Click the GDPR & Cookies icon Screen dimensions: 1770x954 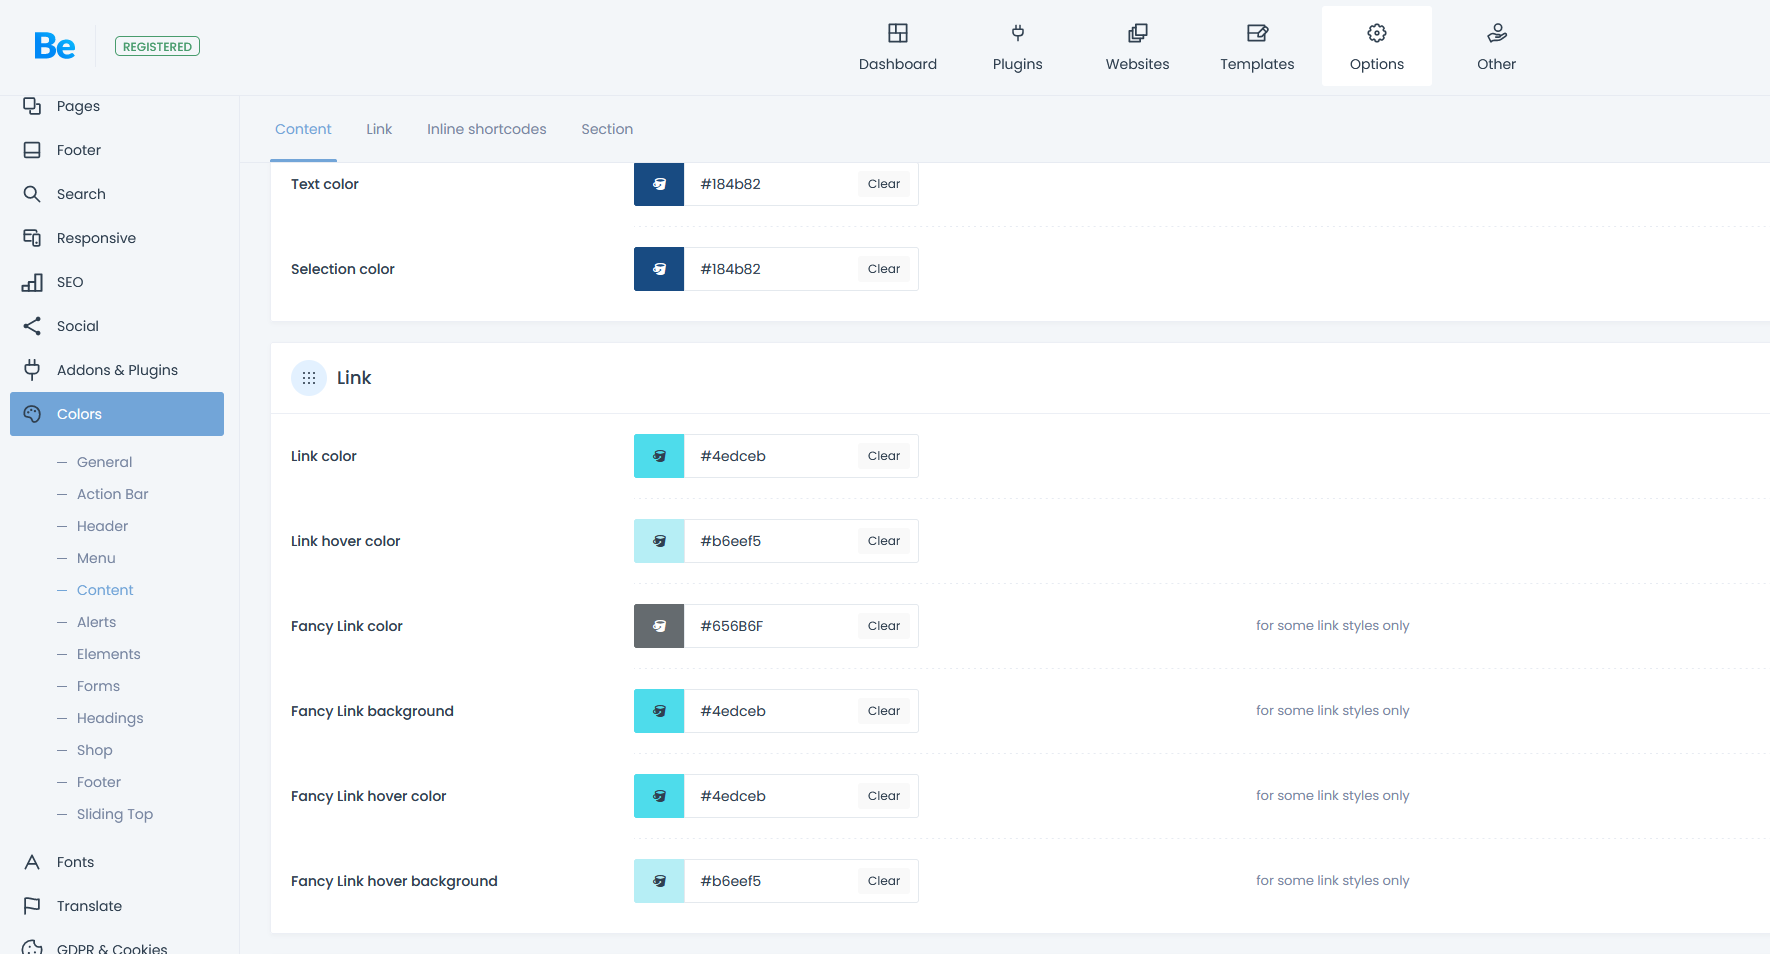pyautogui.click(x=32, y=947)
